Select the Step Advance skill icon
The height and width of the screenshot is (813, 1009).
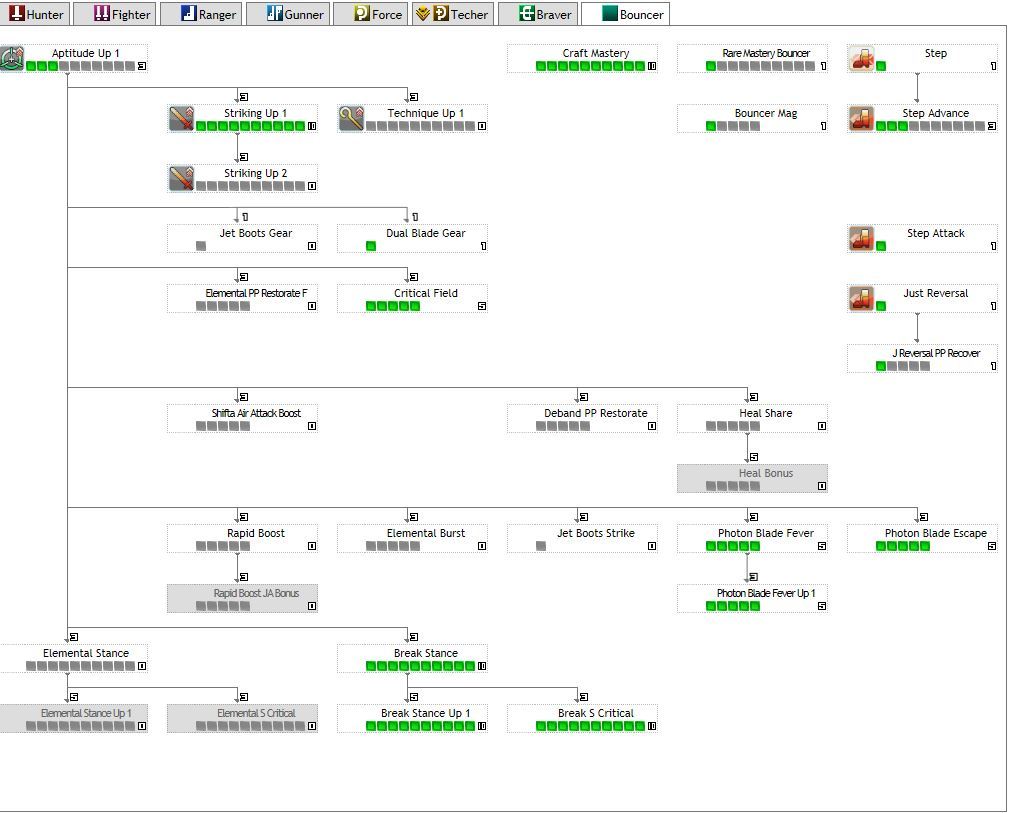pyautogui.click(x=861, y=119)
